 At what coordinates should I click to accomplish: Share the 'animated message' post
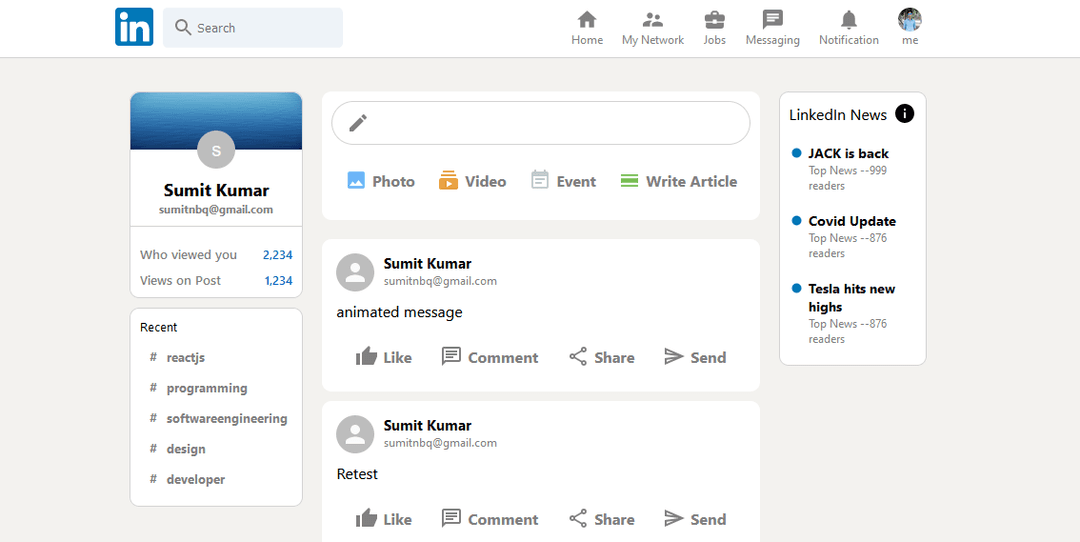(601, 357)
